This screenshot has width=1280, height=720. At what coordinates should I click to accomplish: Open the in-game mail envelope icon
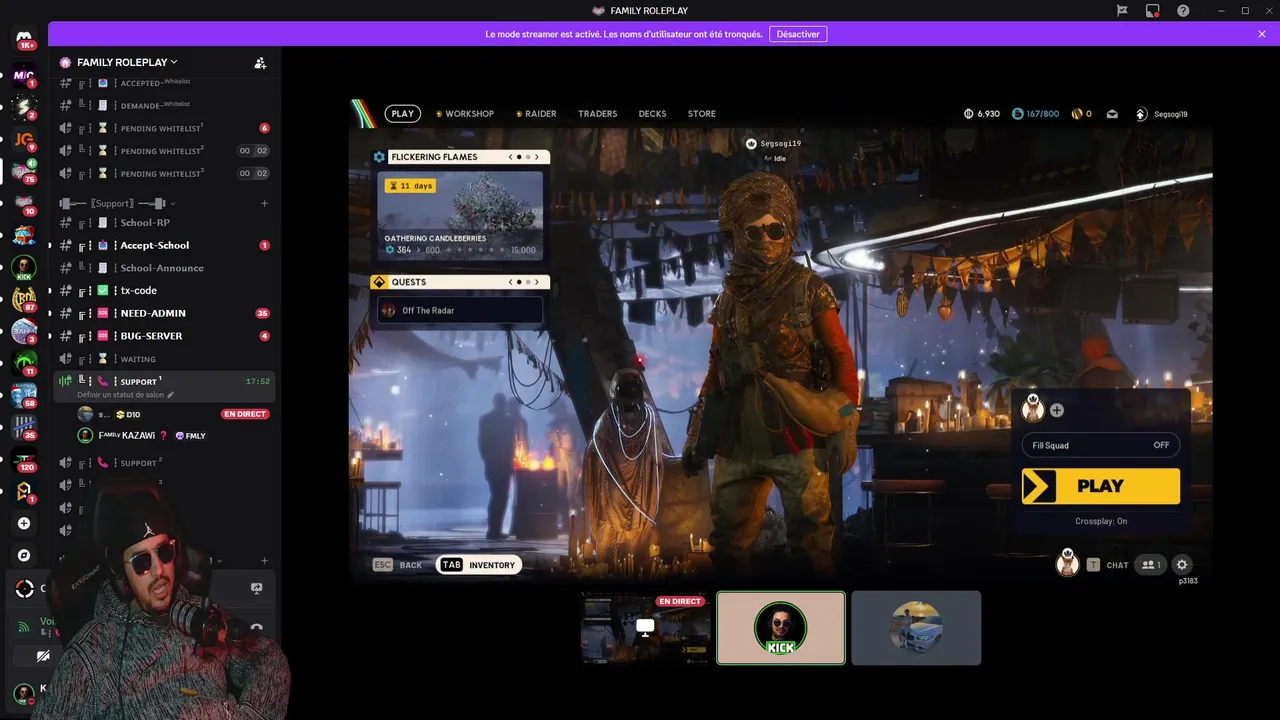click(x=1112, y=114)
